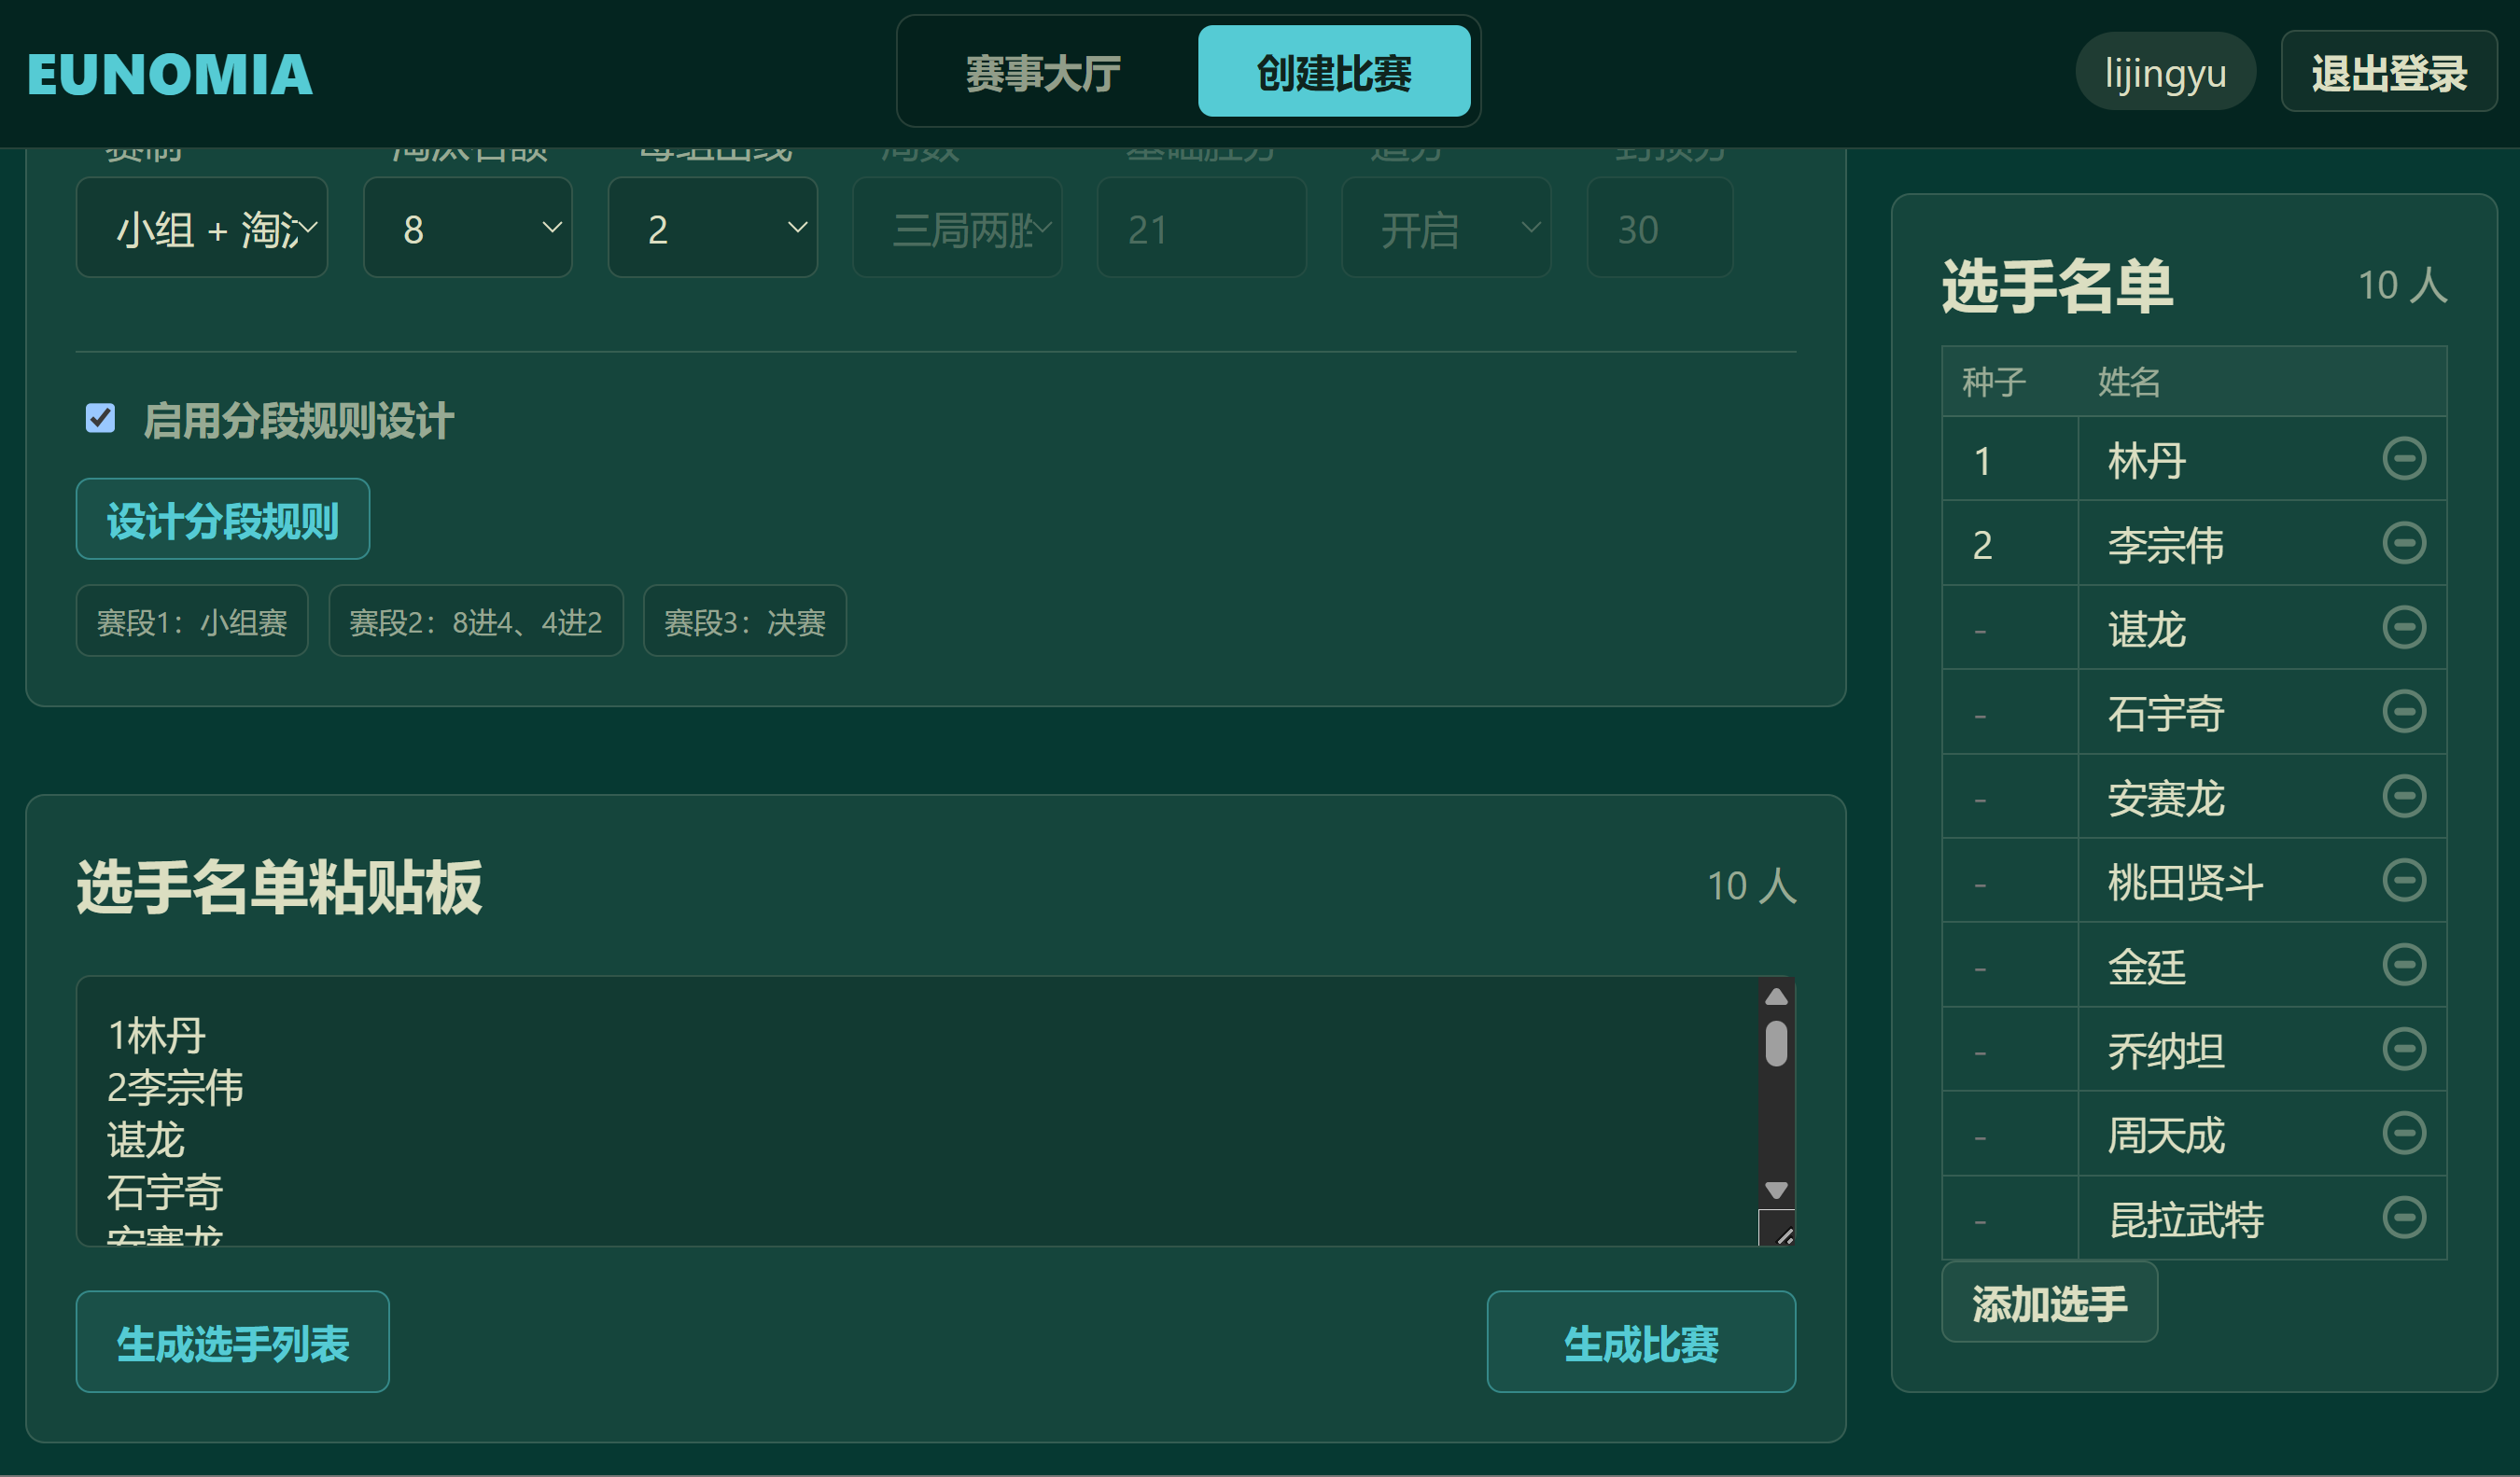Viewport: 2520px width, 1477px height.
Task: Click the EUNOMIA logo
Action: [x=170, y=74]
